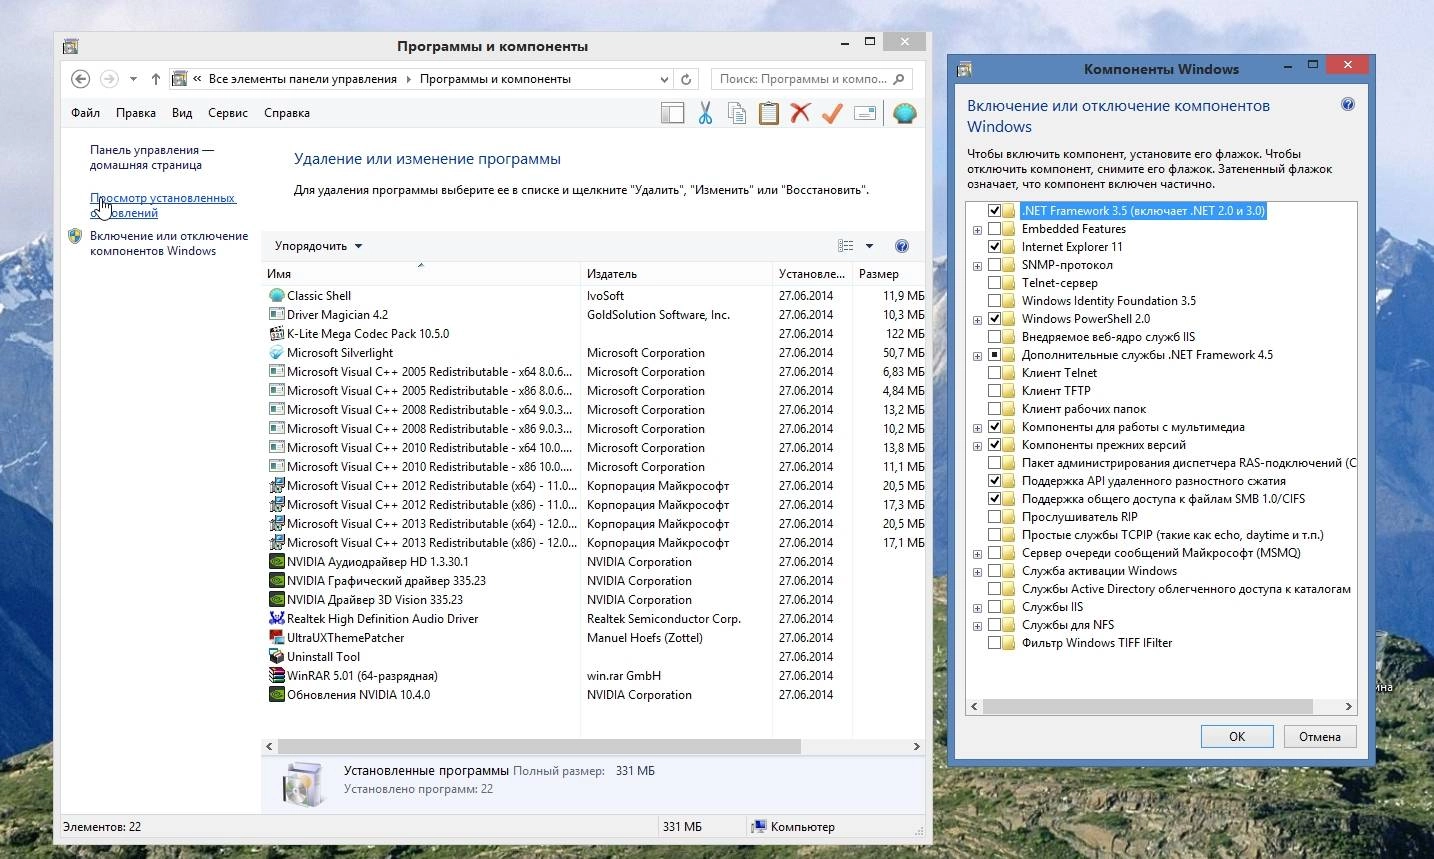The image size is (1434, 859).
Task: Click the WinRAR 5.01 icon
Action: pos(277,676)
